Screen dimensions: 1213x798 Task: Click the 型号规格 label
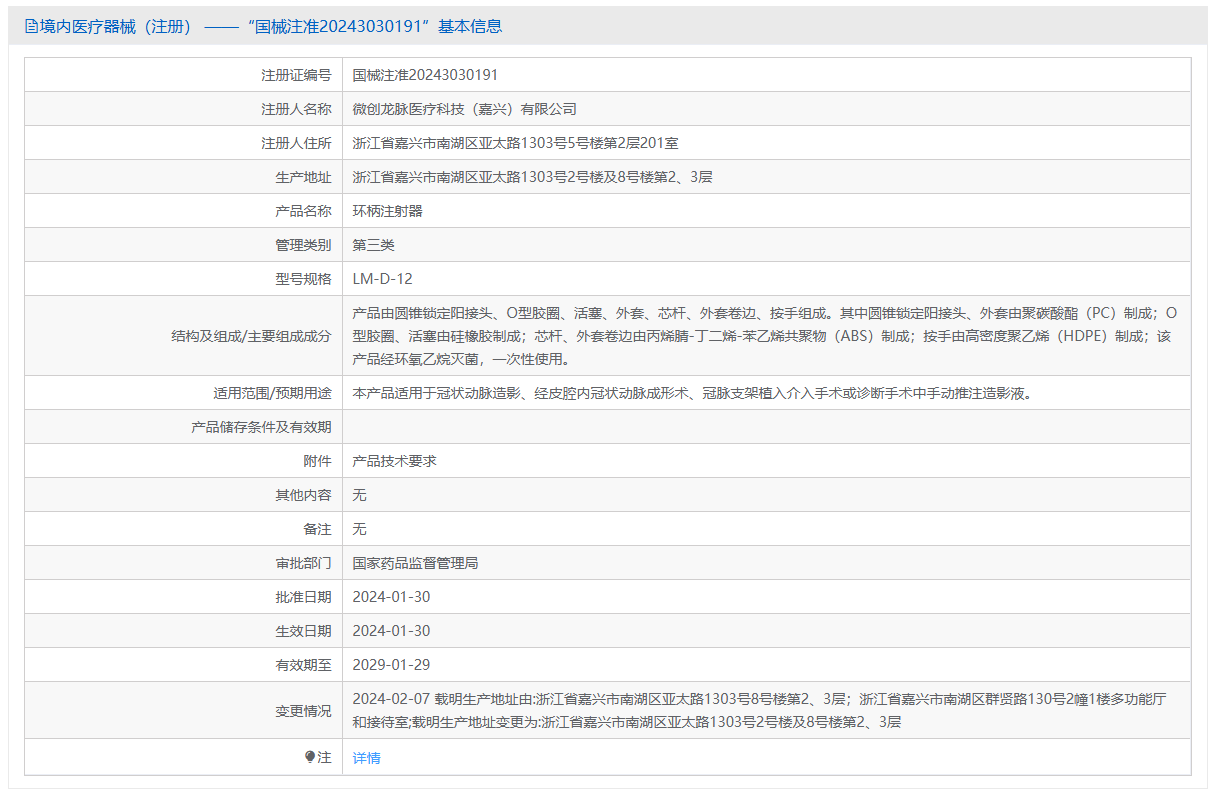pyautogui.click(x=303, y=279)
